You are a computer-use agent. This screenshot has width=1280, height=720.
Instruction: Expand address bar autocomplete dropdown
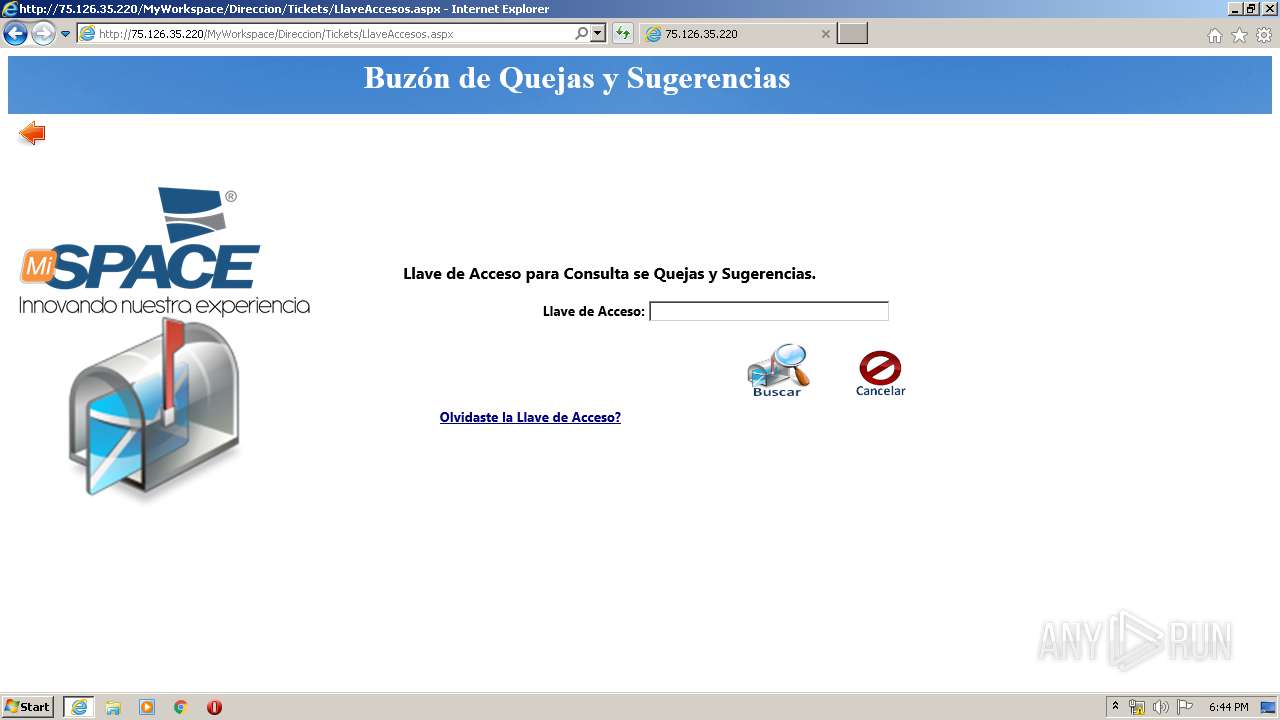[598, 34]
